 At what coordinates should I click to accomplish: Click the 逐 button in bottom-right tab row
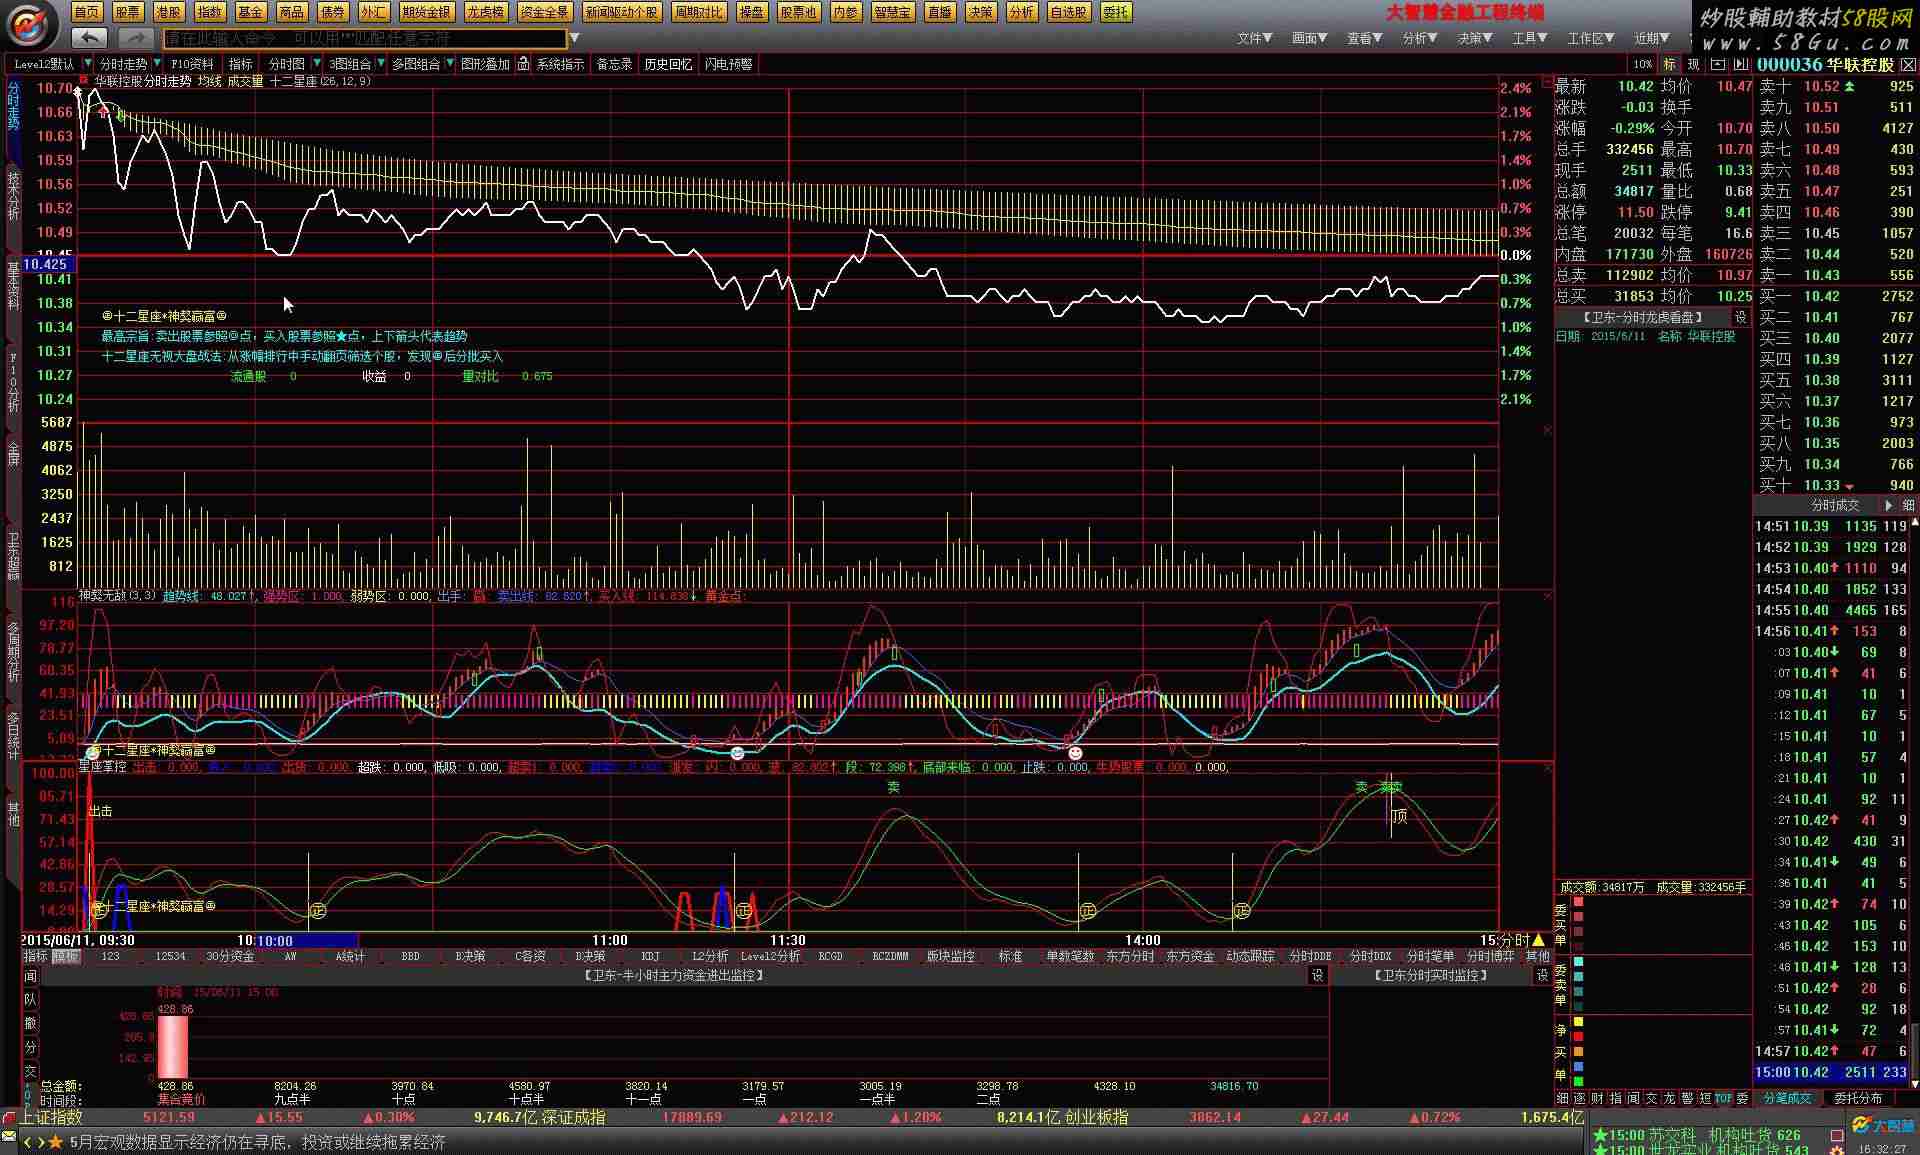(1580, 1098)
